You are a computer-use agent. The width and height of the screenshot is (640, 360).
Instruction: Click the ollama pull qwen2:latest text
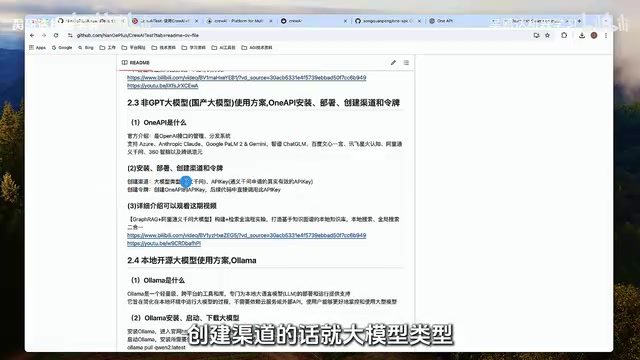pyautogui.click(x=156, y=347)
